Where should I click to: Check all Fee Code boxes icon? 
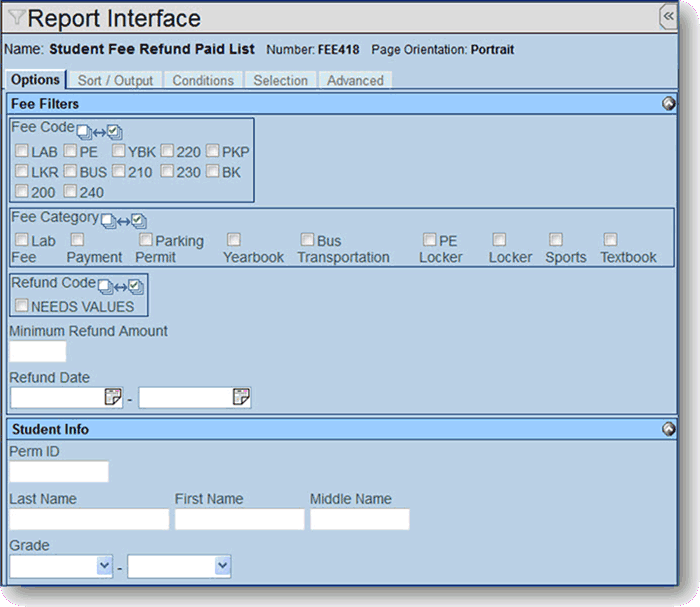coord(114,132)
